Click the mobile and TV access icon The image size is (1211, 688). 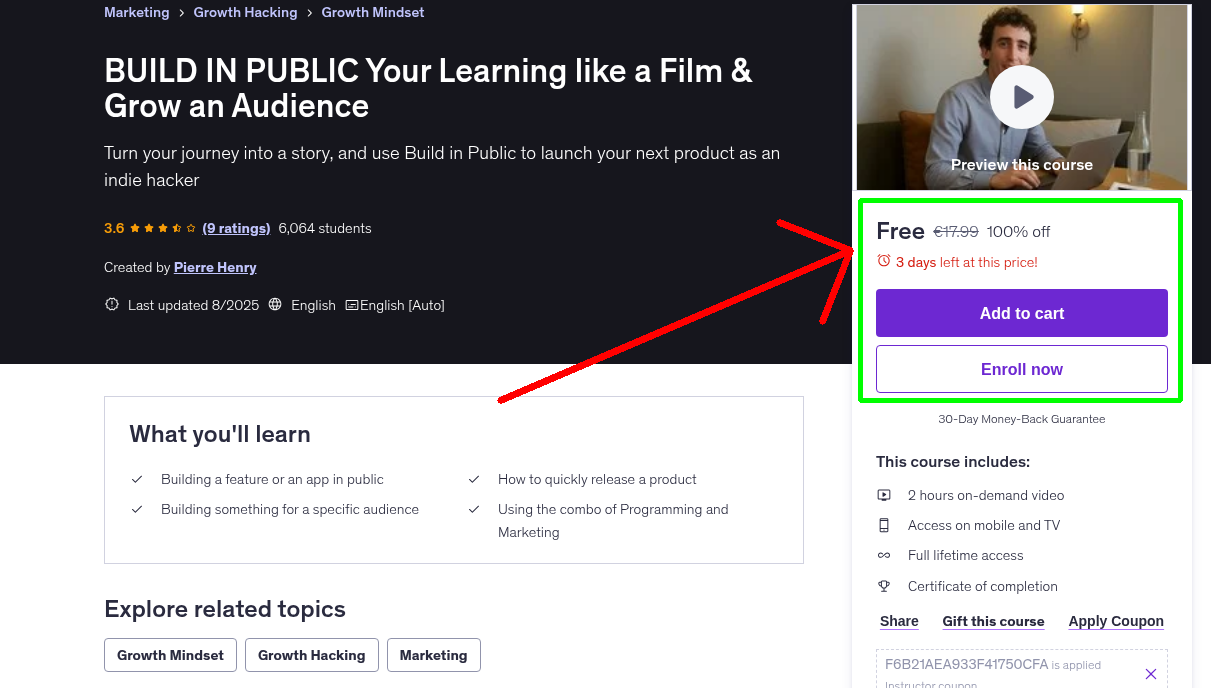point(884,524)
